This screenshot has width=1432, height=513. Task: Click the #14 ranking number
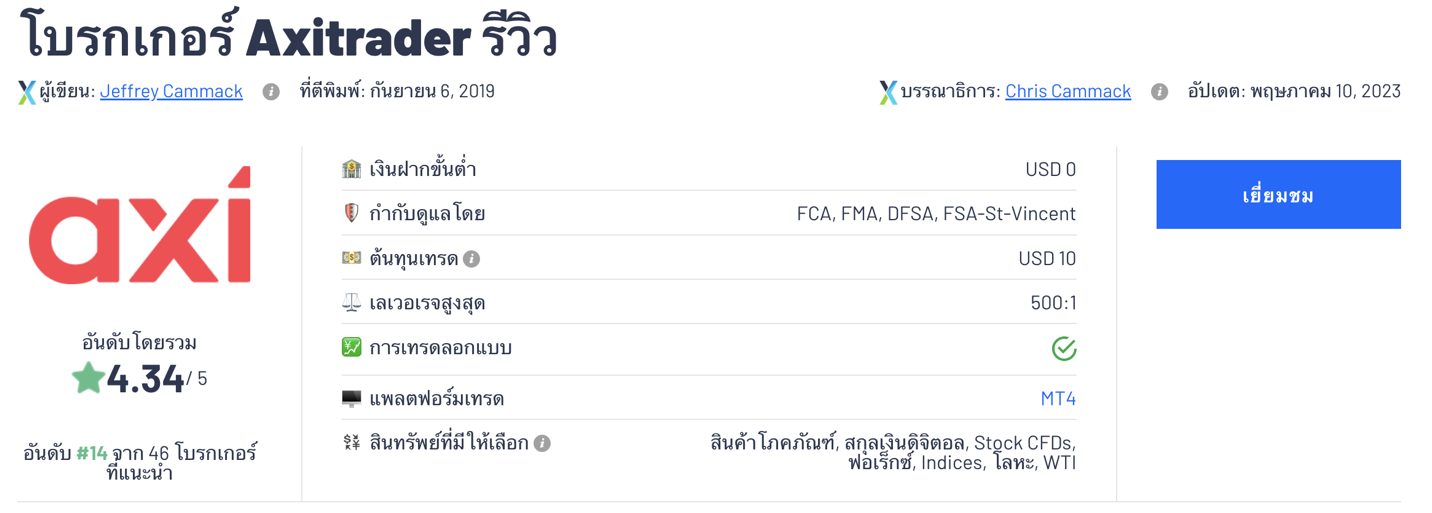tap(92, 453)
